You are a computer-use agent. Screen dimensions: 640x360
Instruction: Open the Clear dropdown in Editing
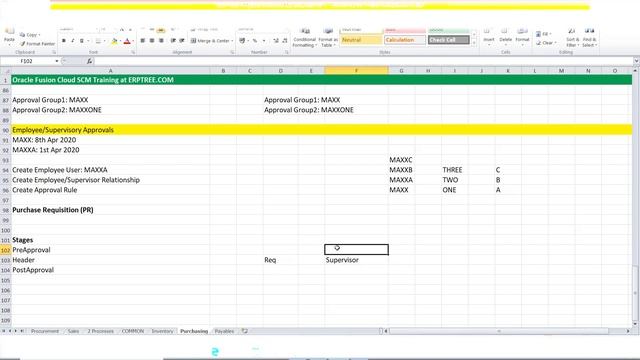click(546, 43)
